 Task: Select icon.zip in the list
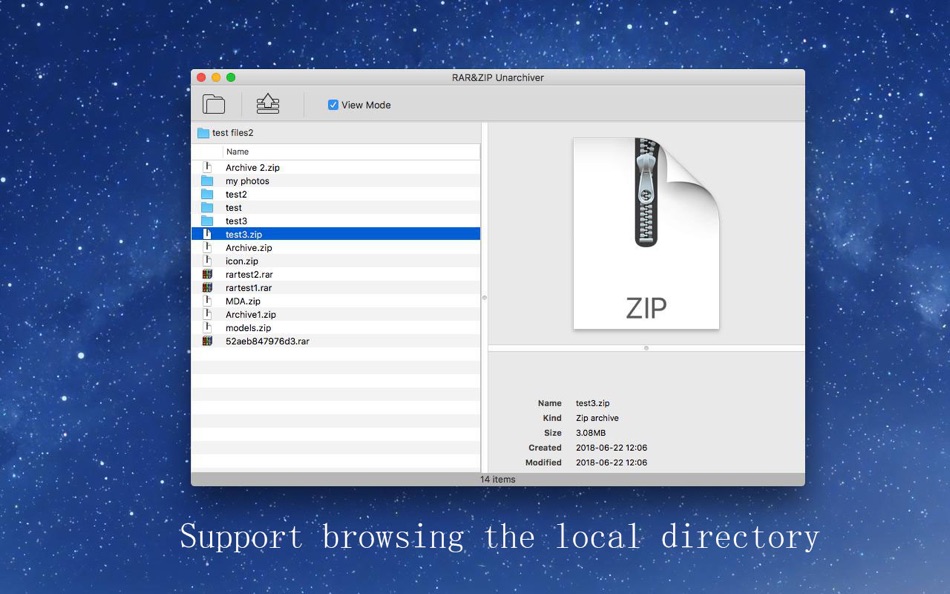pyautogui.click(x=336, y=261)
